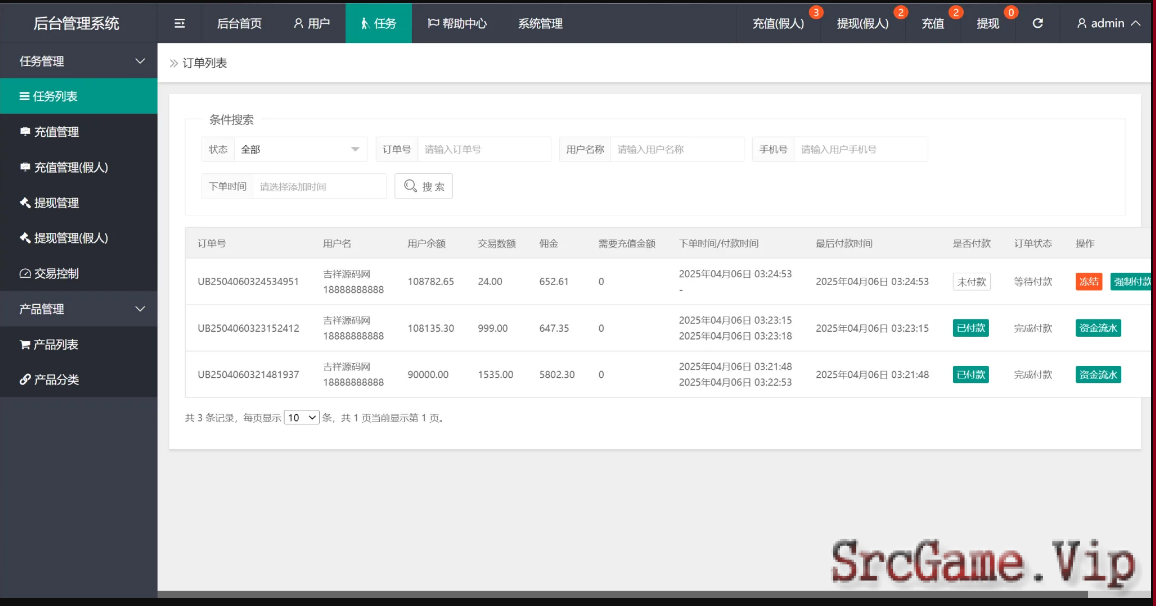Click the 冻结 button for the unpaid order
The height and width of the screenshot is (606, 1156).
click(1089, 282)
